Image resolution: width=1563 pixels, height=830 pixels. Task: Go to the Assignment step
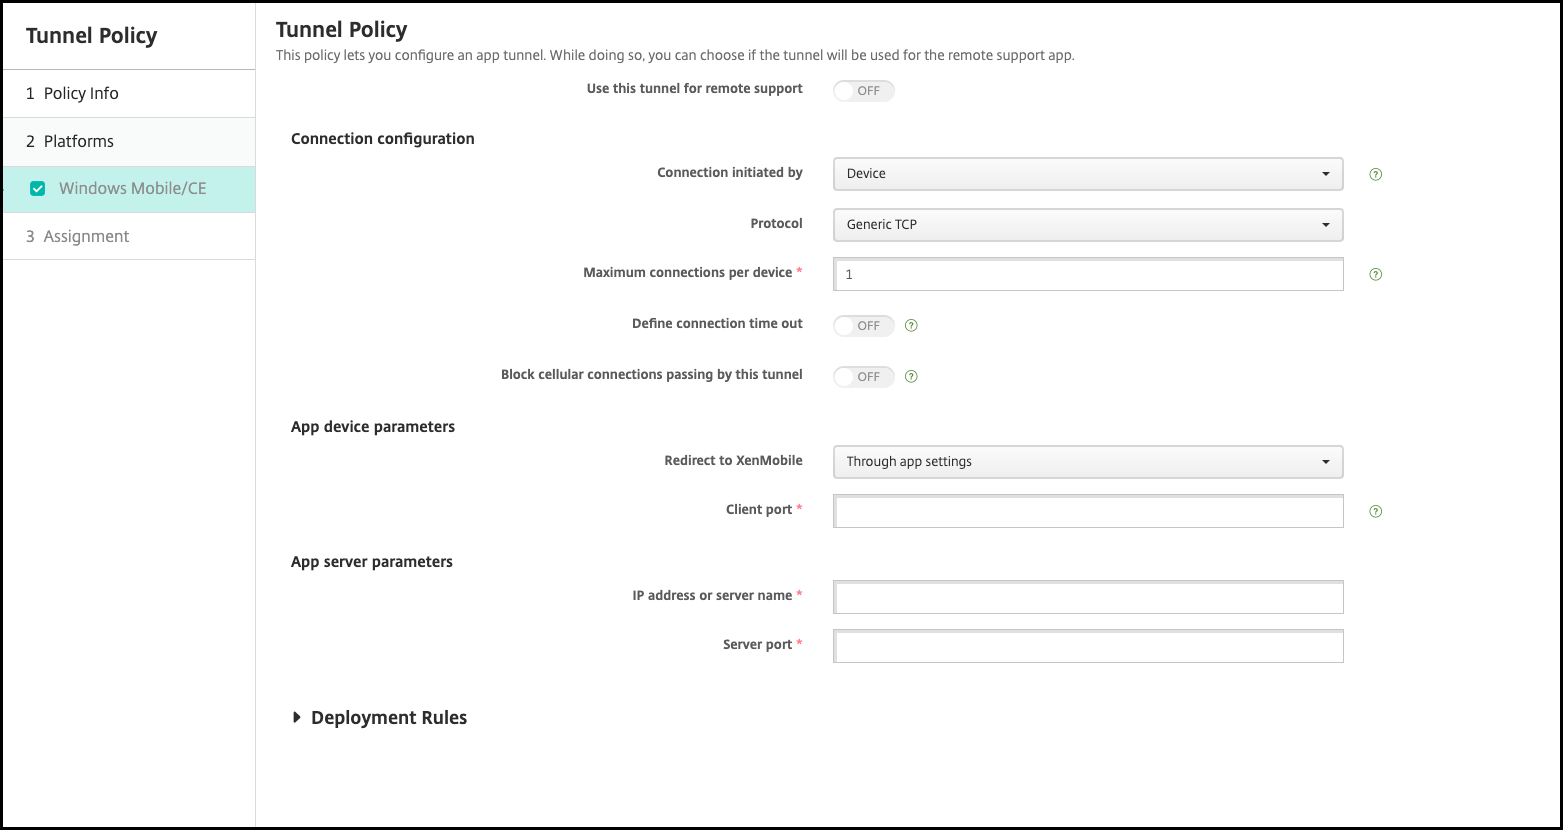(86, 236)
